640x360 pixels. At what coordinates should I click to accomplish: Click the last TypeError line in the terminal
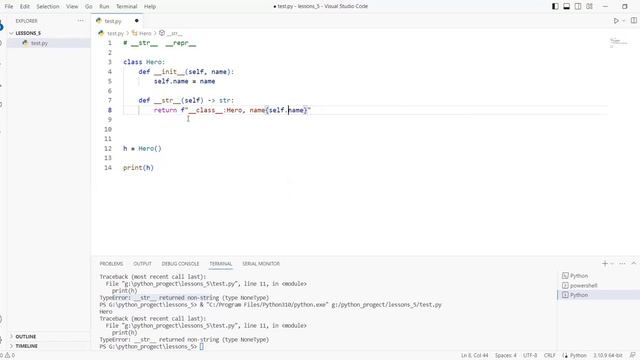(184, 340)
